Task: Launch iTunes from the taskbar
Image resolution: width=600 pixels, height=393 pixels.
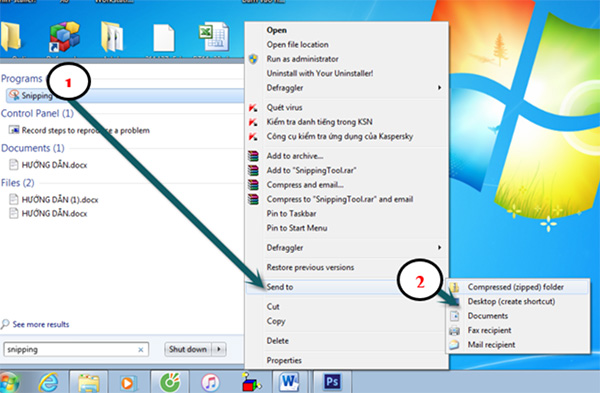Action: (x=210, y=382)
